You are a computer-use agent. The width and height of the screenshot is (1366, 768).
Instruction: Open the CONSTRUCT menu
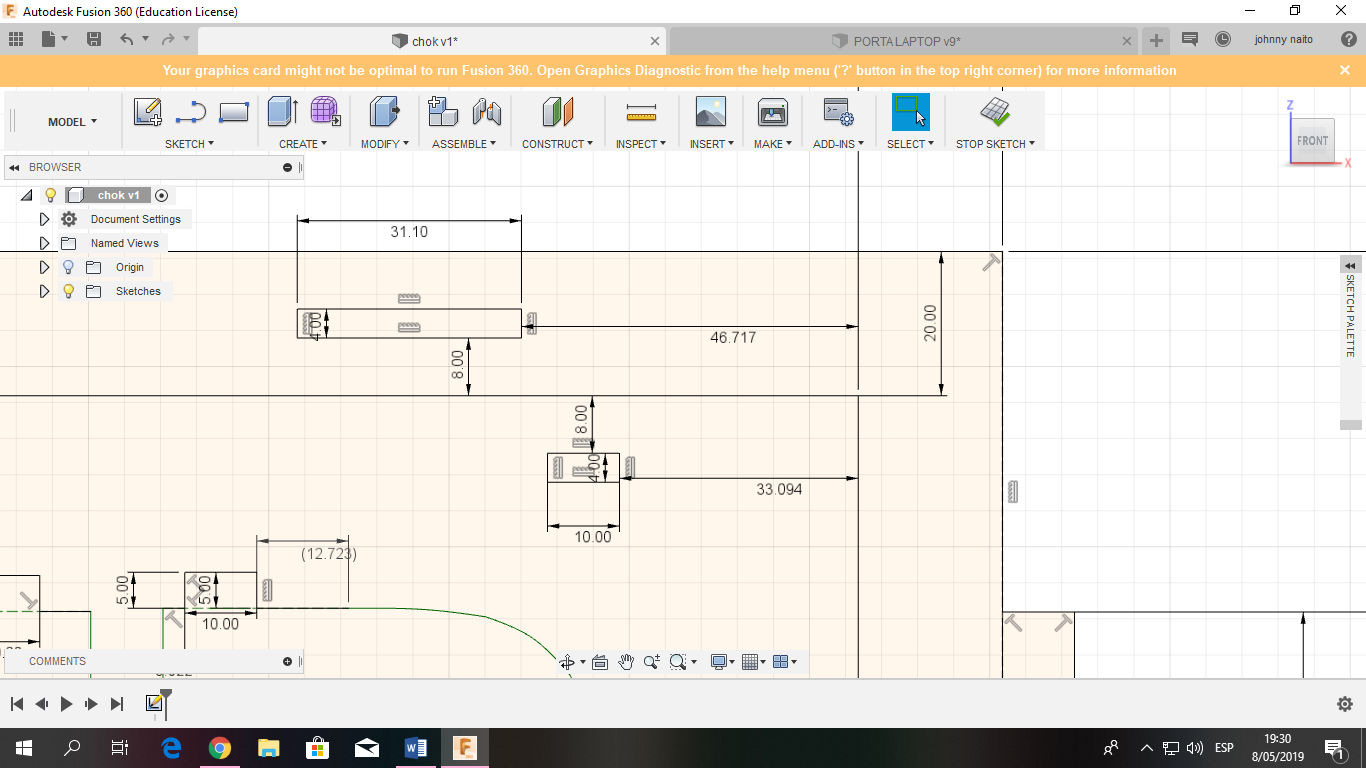[x=557, y=144]
